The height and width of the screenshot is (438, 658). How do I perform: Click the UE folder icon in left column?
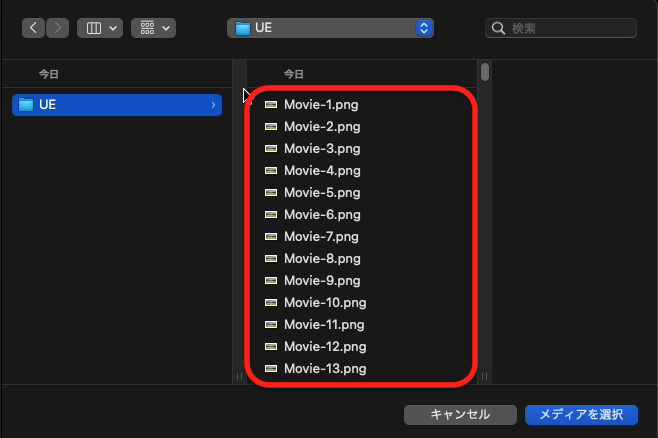pyautogui.click(x=26, y=104)
